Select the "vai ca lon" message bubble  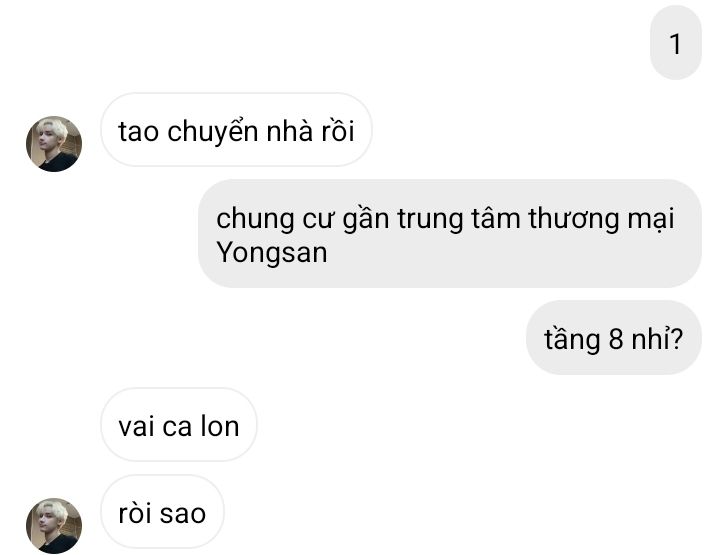[179, 425]
